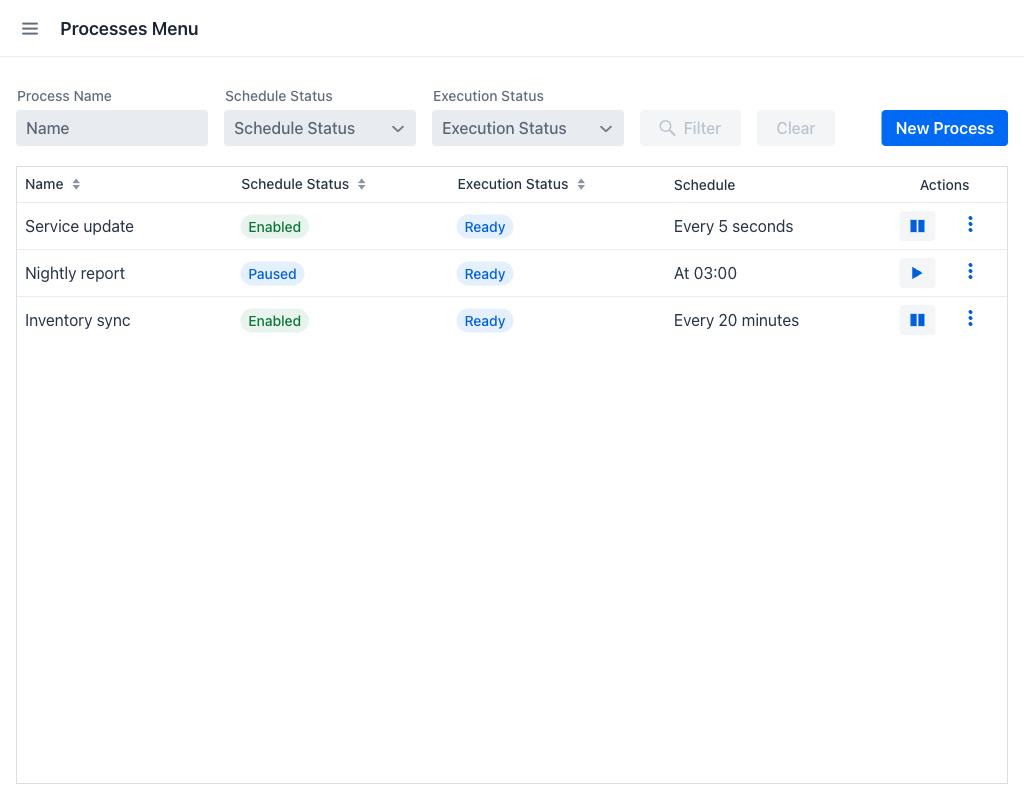Click Enabled badge in Service update row
The image size is (1024, 800).
tap(274, 227)
